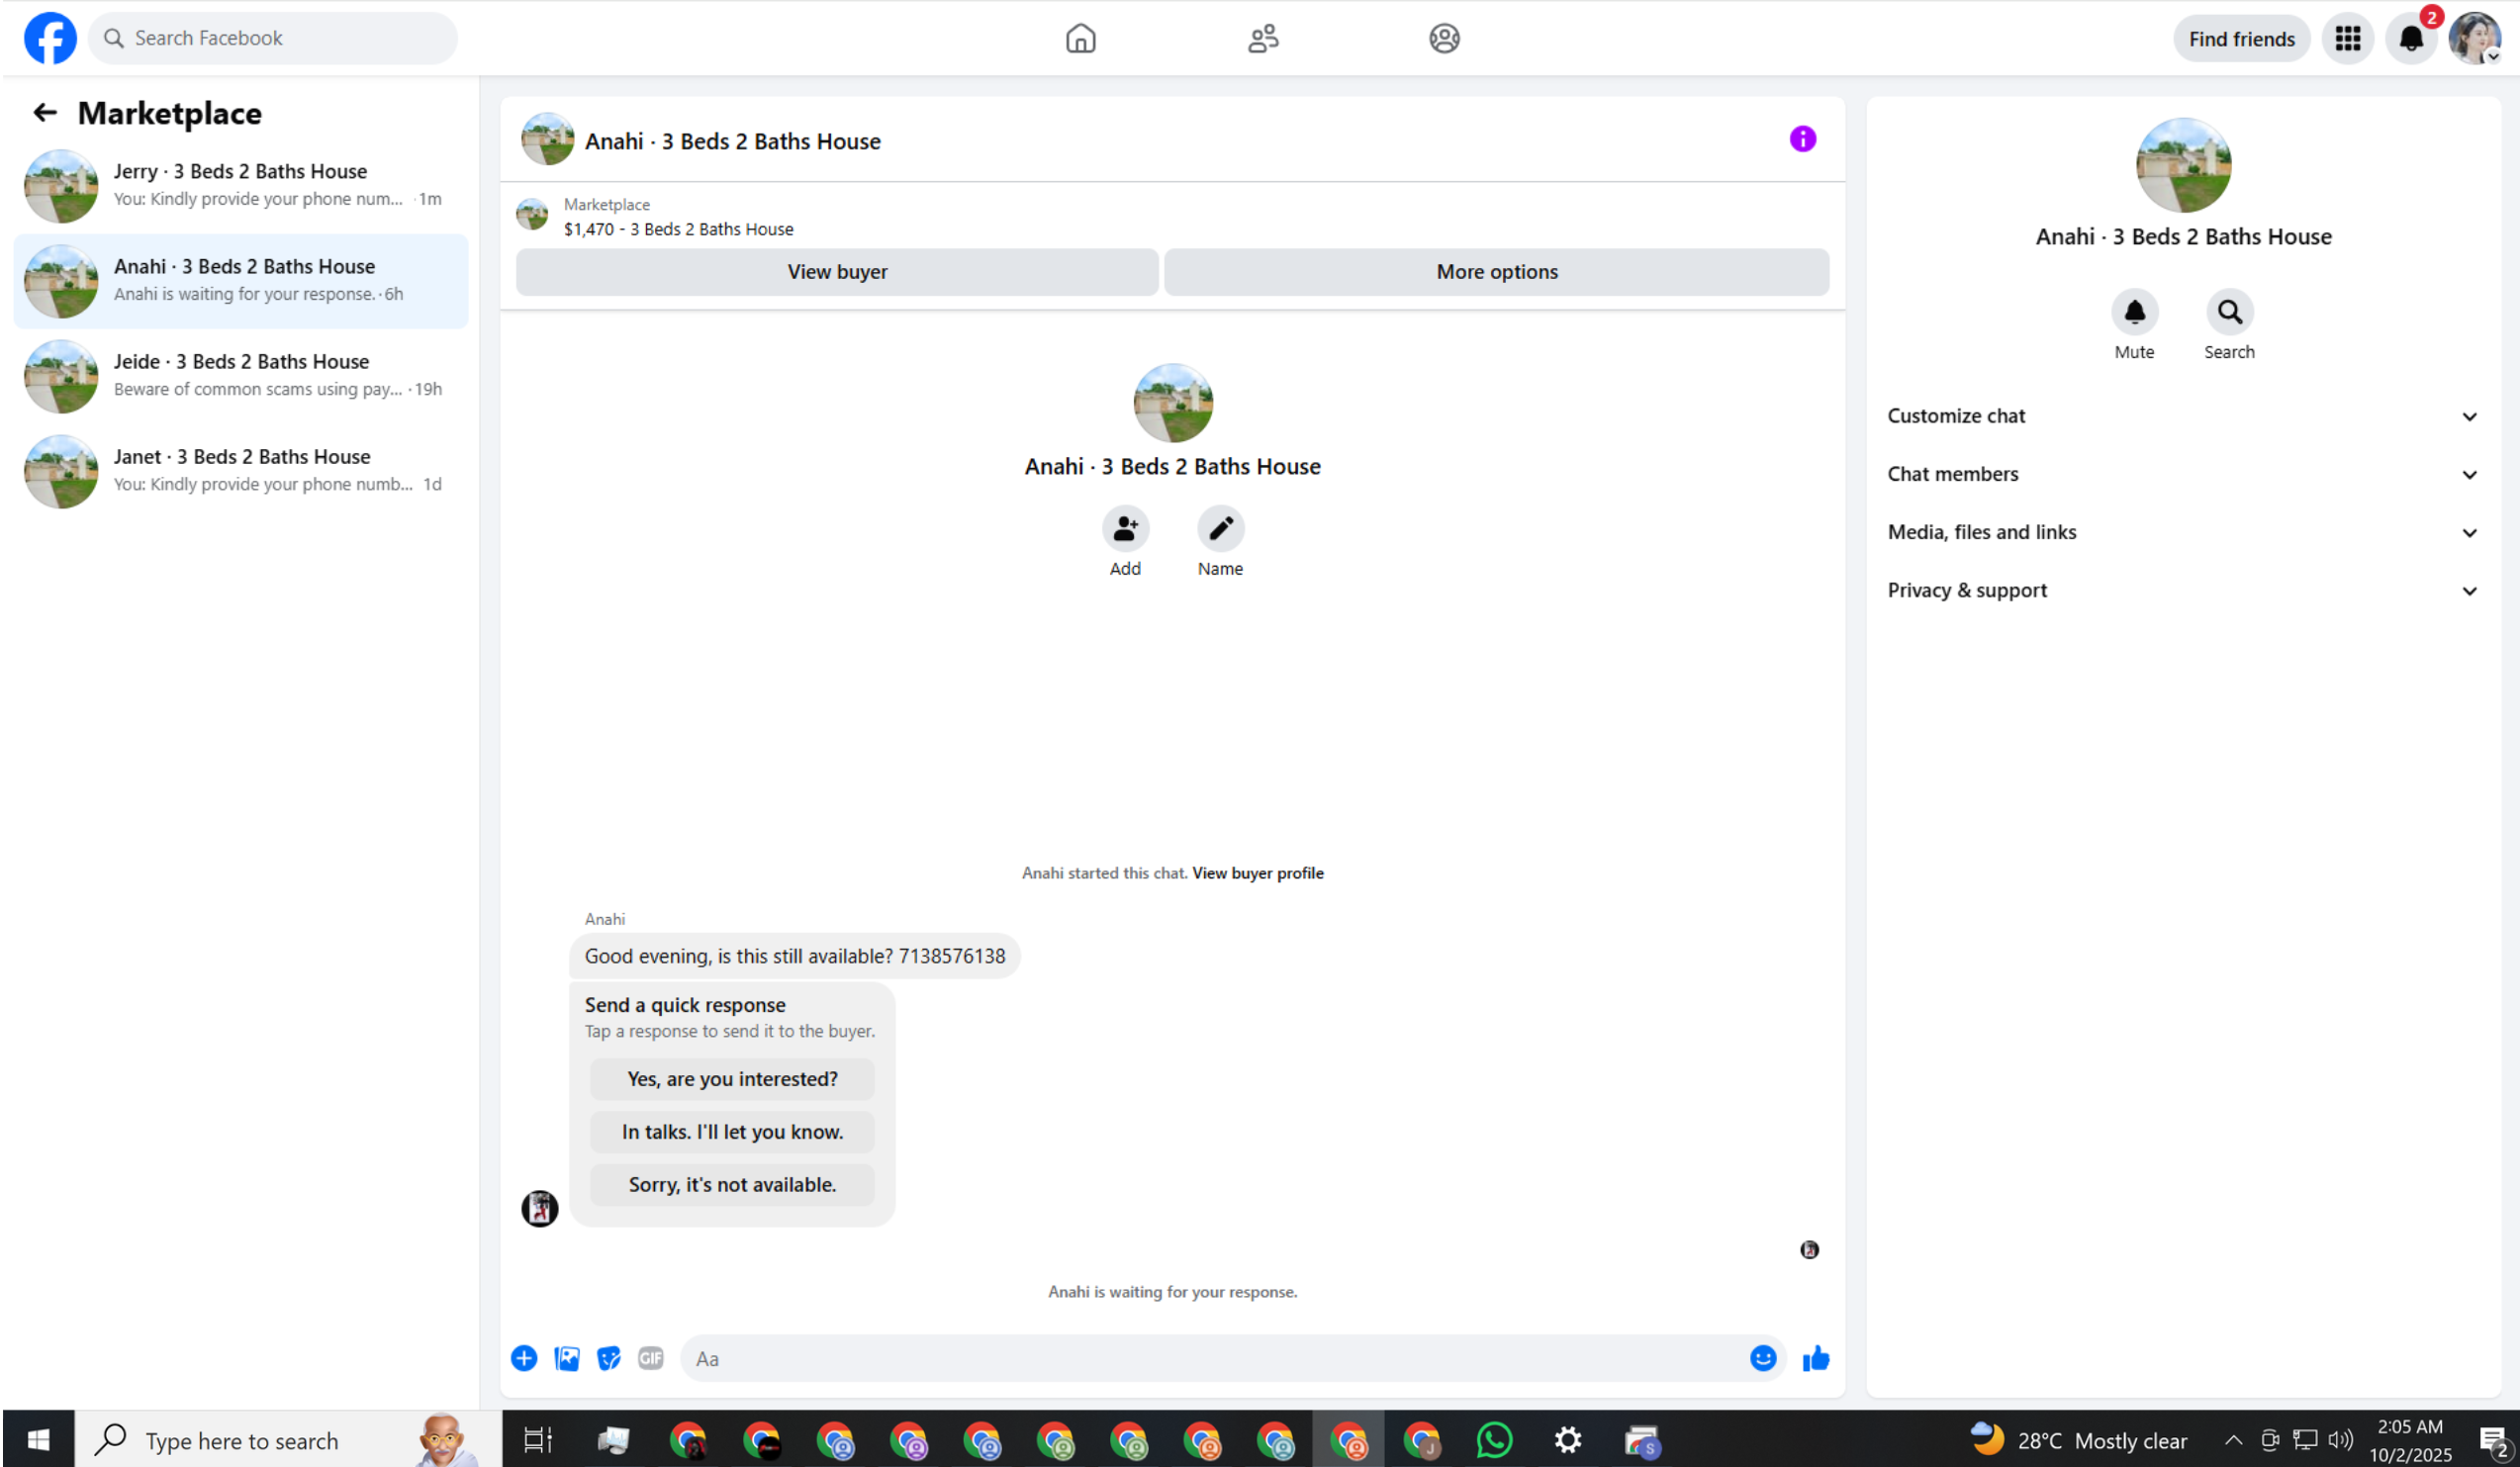Click the blue plus more-actions icon
Viewport: 2520px width, 1467px height.
click(524, 1358)
